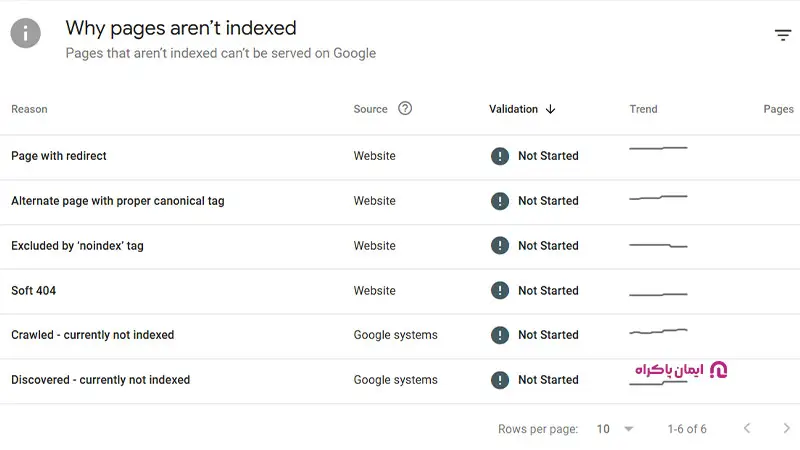
Task: Click the Source column help question mark
Action: pos(405,109)
